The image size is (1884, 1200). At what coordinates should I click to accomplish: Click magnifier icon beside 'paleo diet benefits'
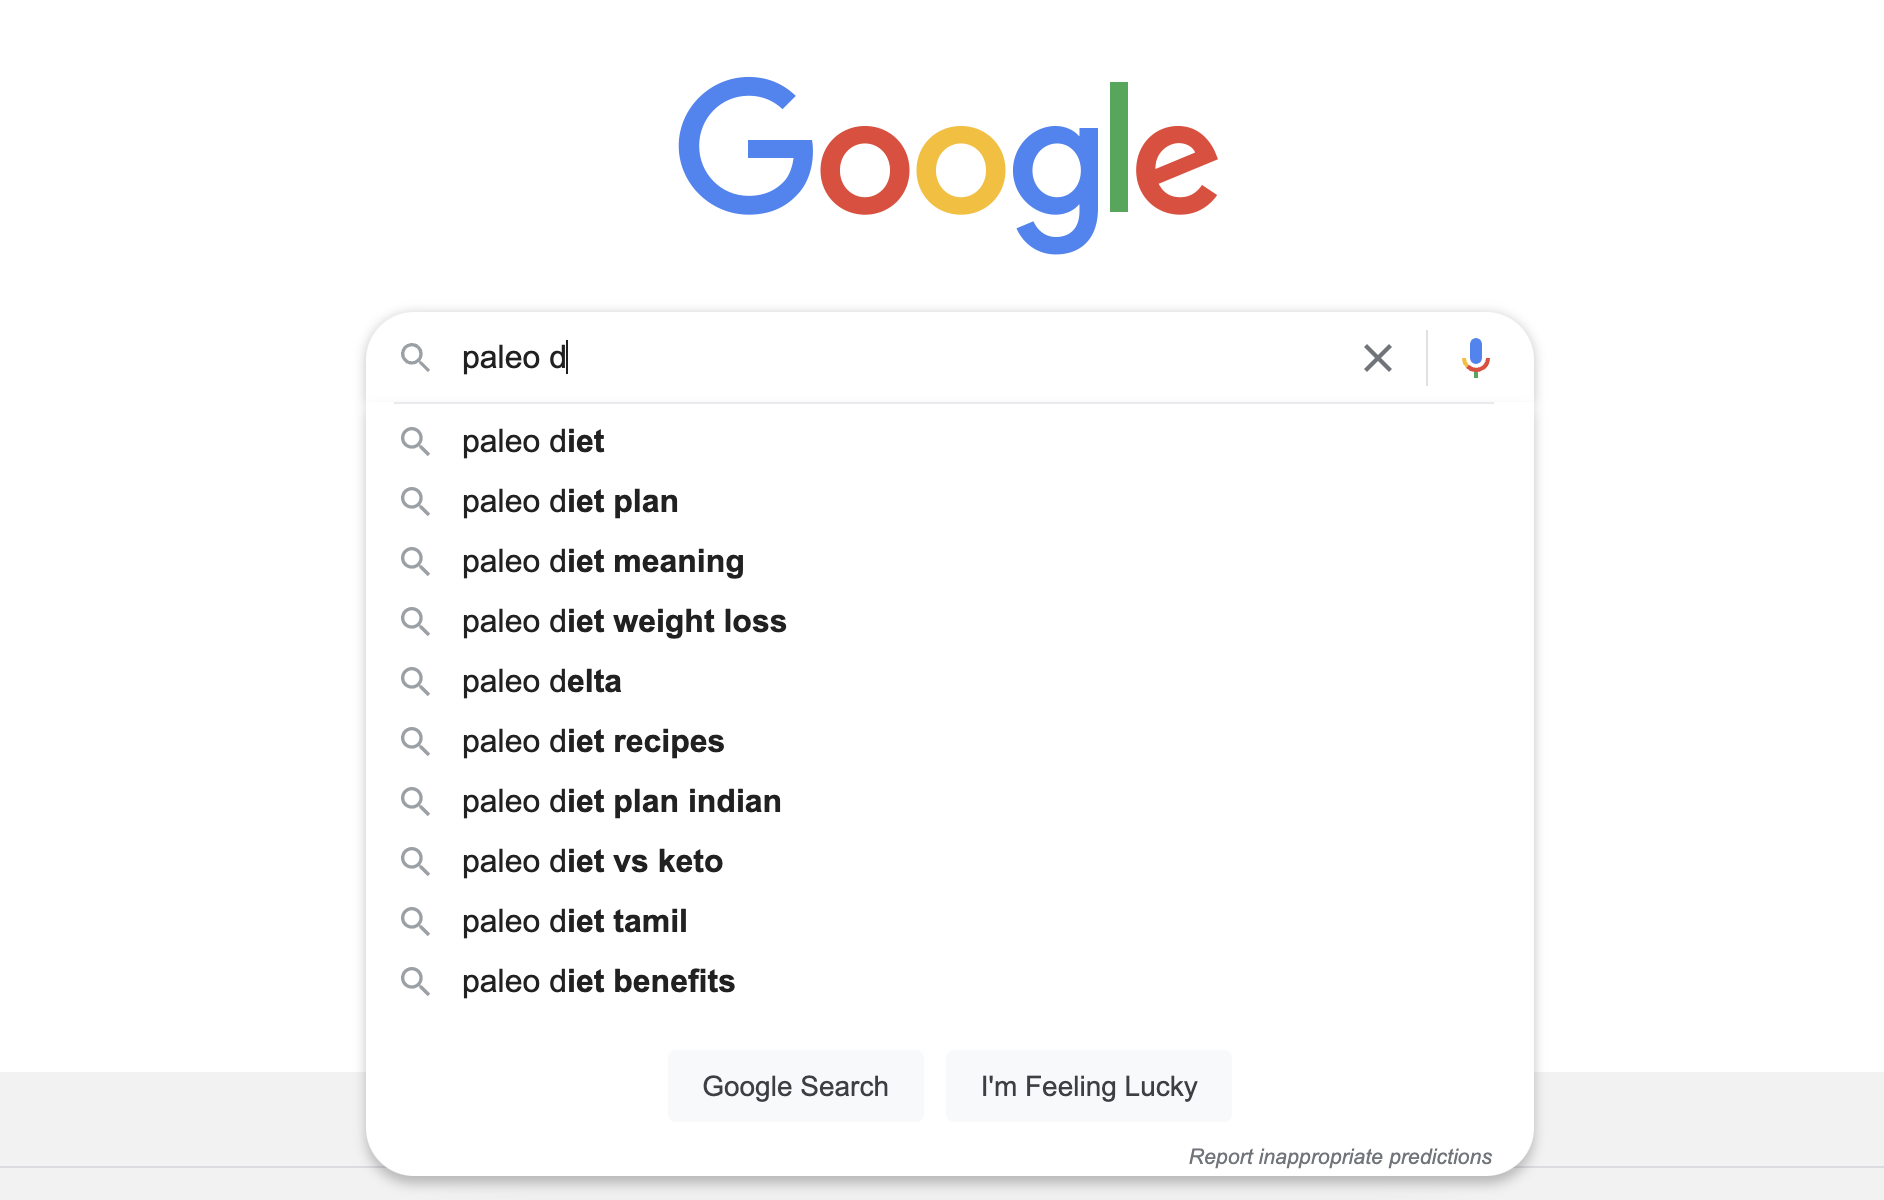pyautogui.click(x=415, y=981)
